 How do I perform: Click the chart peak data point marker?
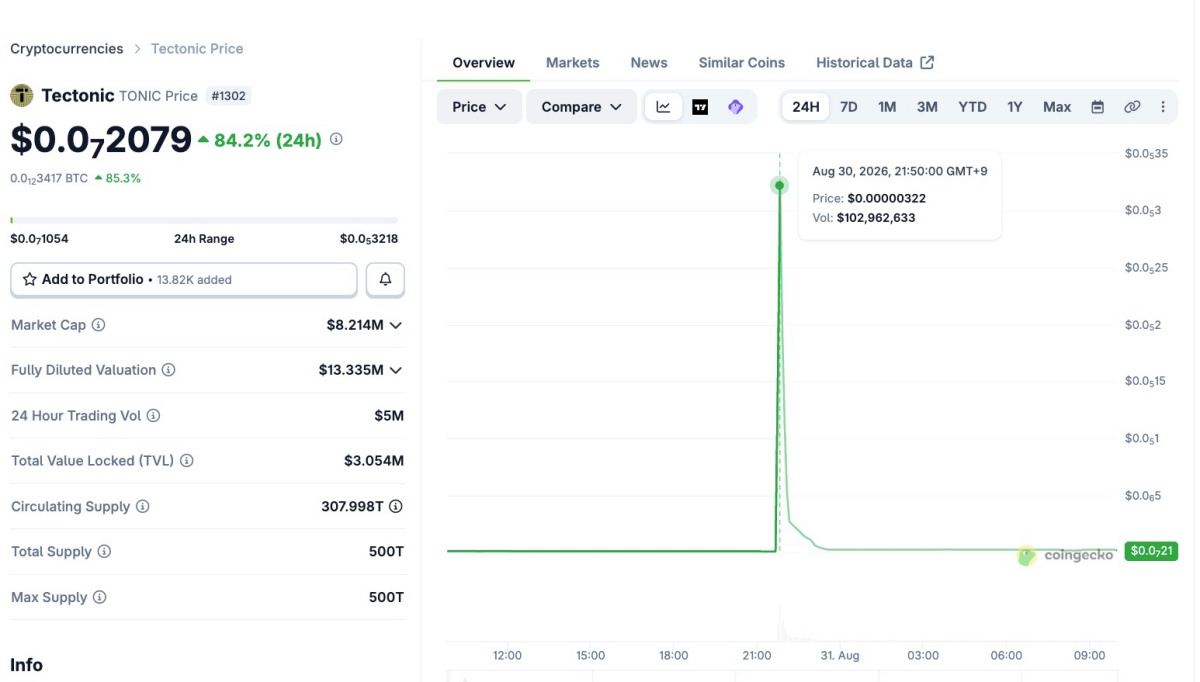pos(779,185)
